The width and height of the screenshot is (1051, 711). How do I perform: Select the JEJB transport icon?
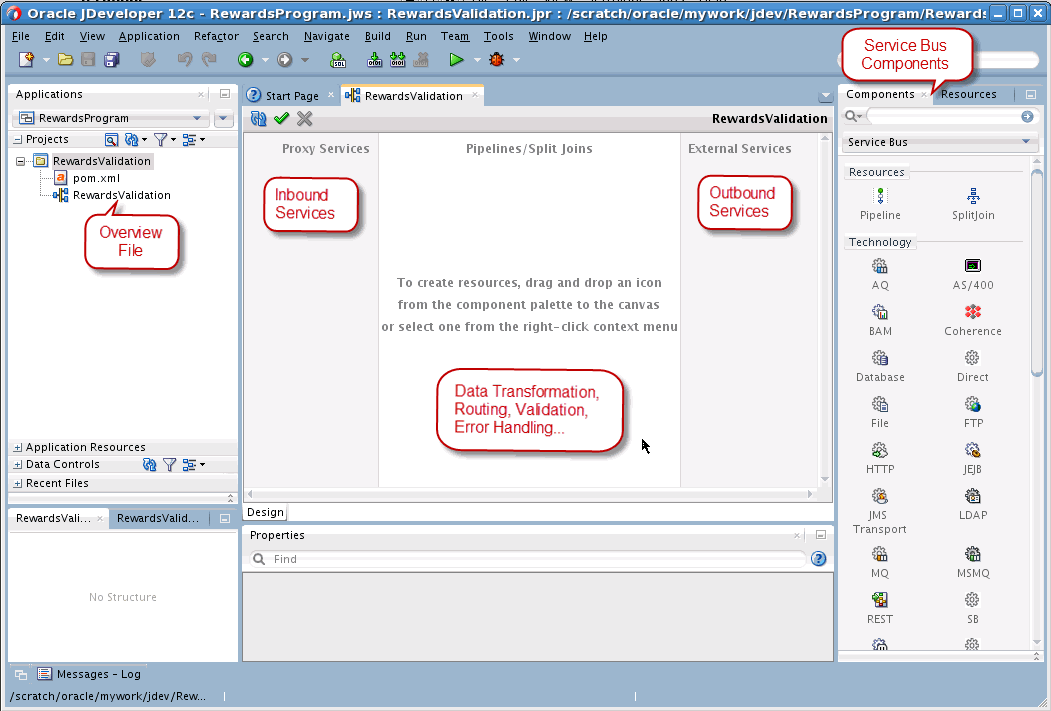click(x=973, y=450)
